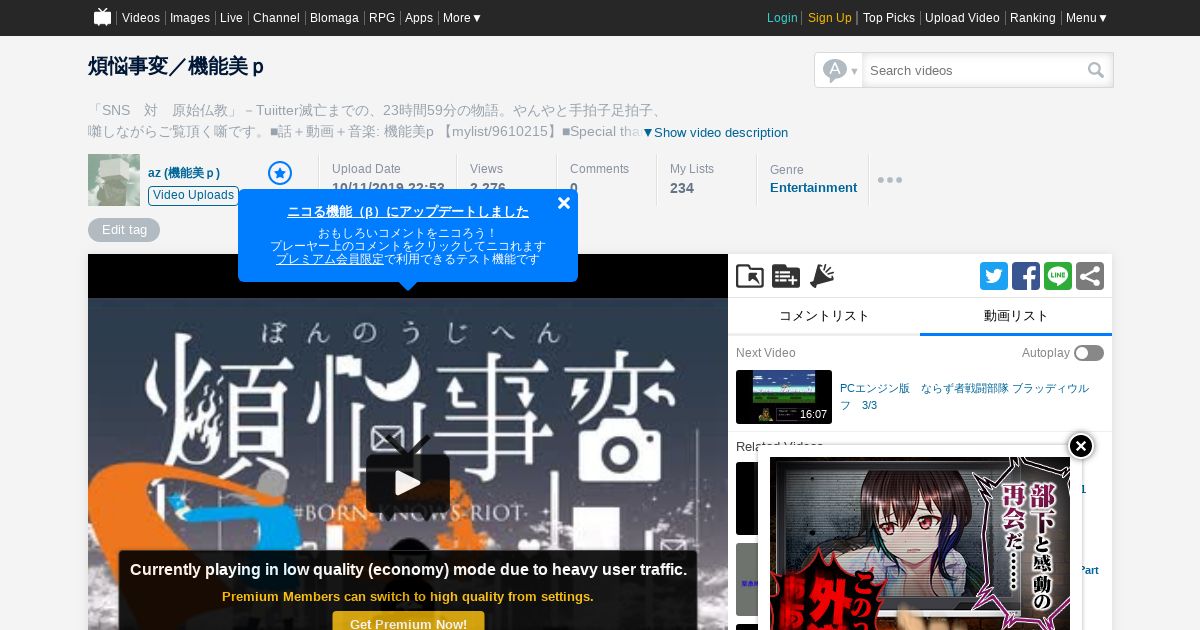Open the Upload Video page
Image resolution: width=1200 pixels, height=630 pixels.
point(962,18)
